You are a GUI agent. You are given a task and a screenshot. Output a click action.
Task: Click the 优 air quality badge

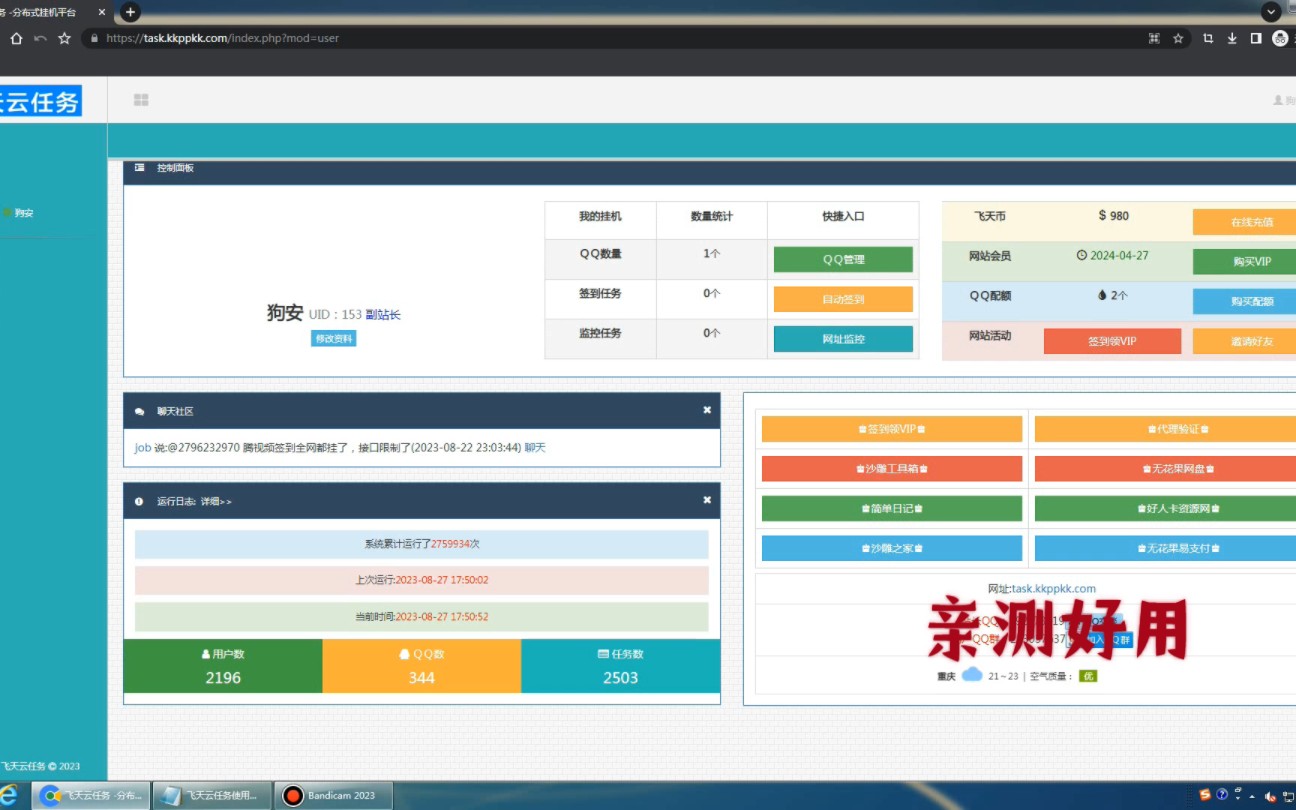tap(1088, 676)
